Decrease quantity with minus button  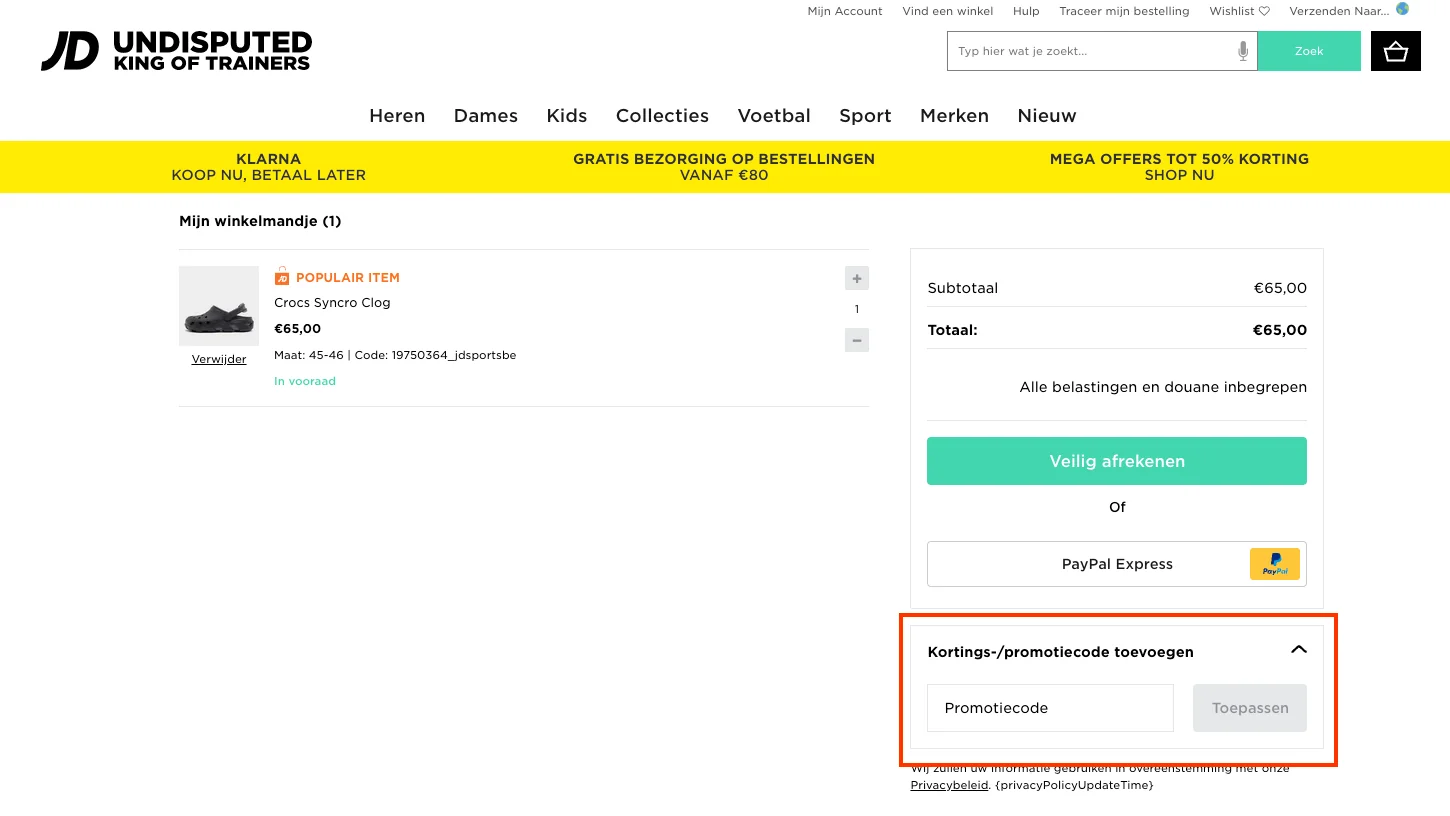(857, 340)
